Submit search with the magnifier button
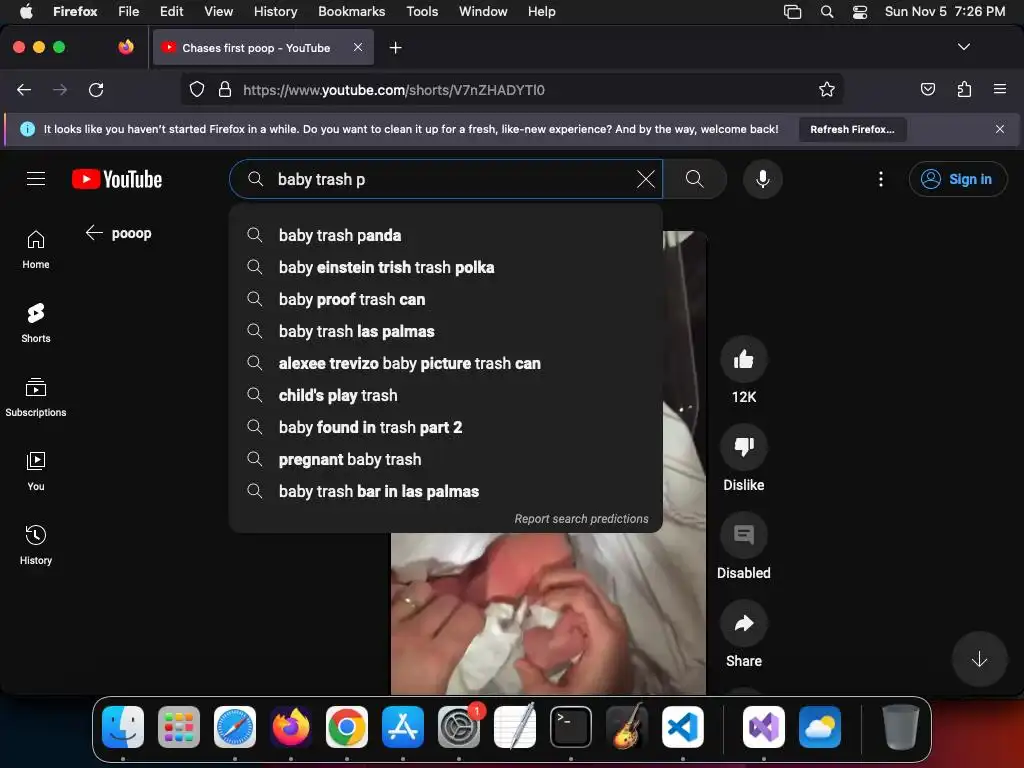The width and height of the screenshot is (1024, 768). (x=695, y=179)
